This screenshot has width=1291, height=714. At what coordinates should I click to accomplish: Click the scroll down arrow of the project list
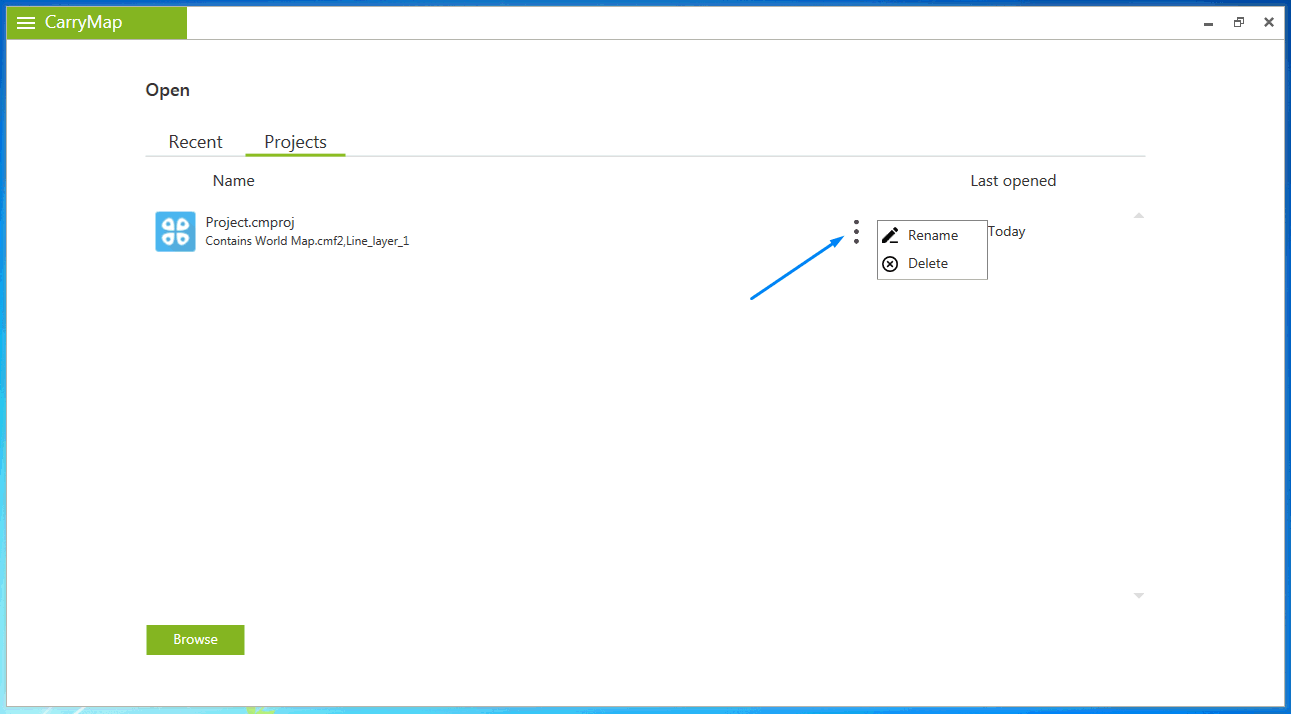(1138, 596)
